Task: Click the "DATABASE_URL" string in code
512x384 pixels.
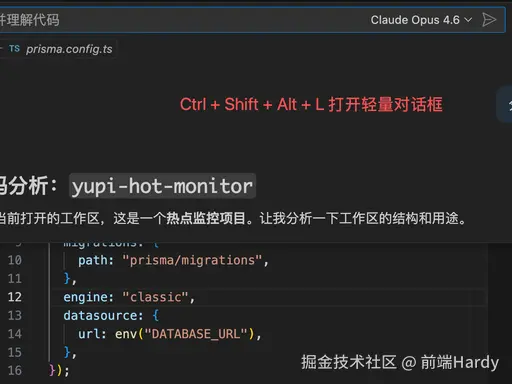Action: click(196, 334)
